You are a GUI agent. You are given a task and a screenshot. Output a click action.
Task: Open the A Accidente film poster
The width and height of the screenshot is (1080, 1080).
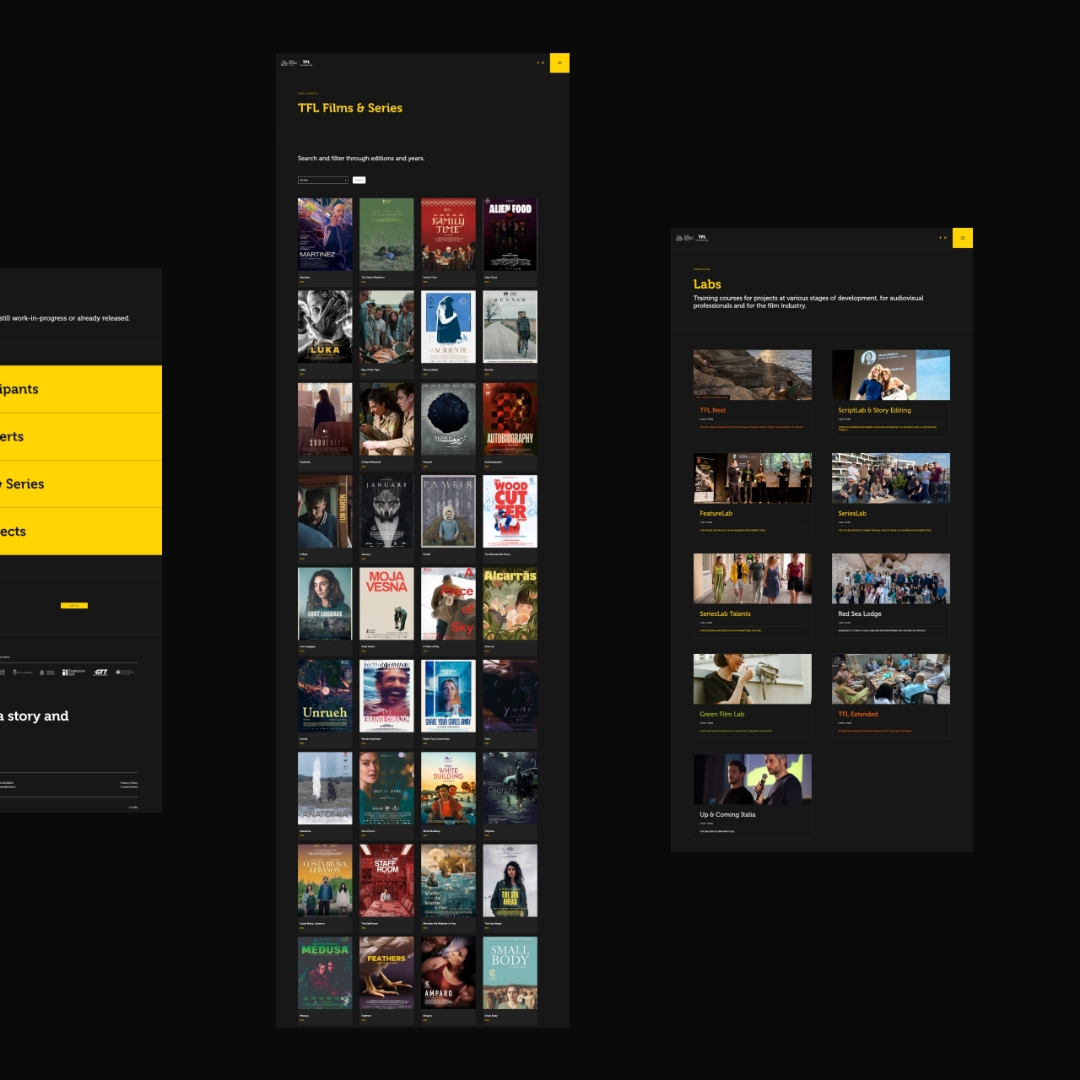(448, 326)
